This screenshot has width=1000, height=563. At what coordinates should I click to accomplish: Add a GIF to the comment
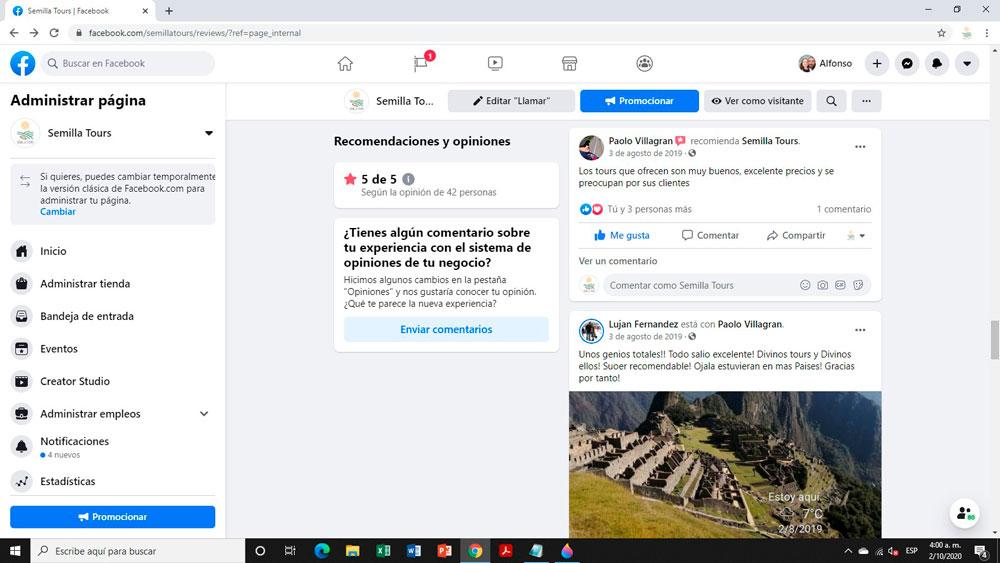tap(841, 285)
